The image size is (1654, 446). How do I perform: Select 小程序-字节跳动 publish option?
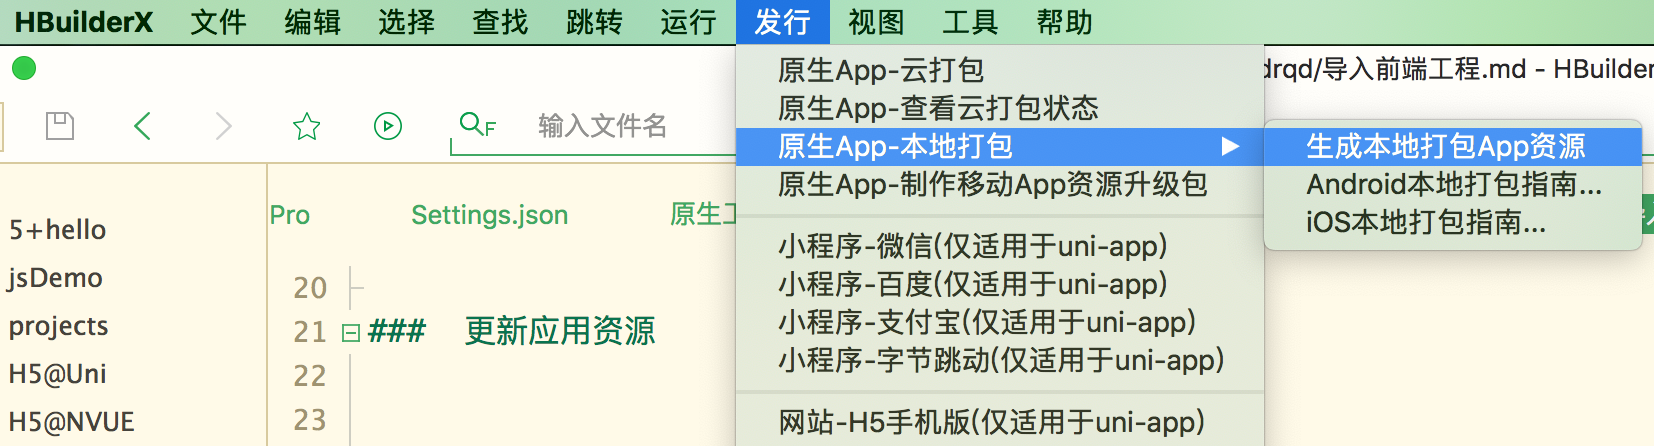coord(1000,360)
